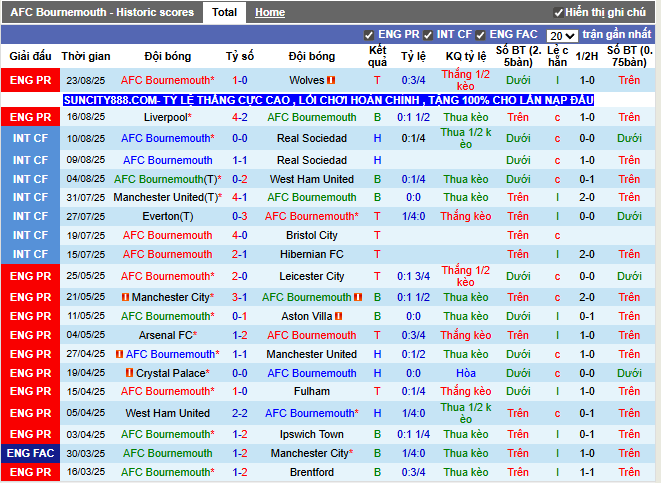
Task: Uncheck the ENG PR league filter
Action: point(369,35)
